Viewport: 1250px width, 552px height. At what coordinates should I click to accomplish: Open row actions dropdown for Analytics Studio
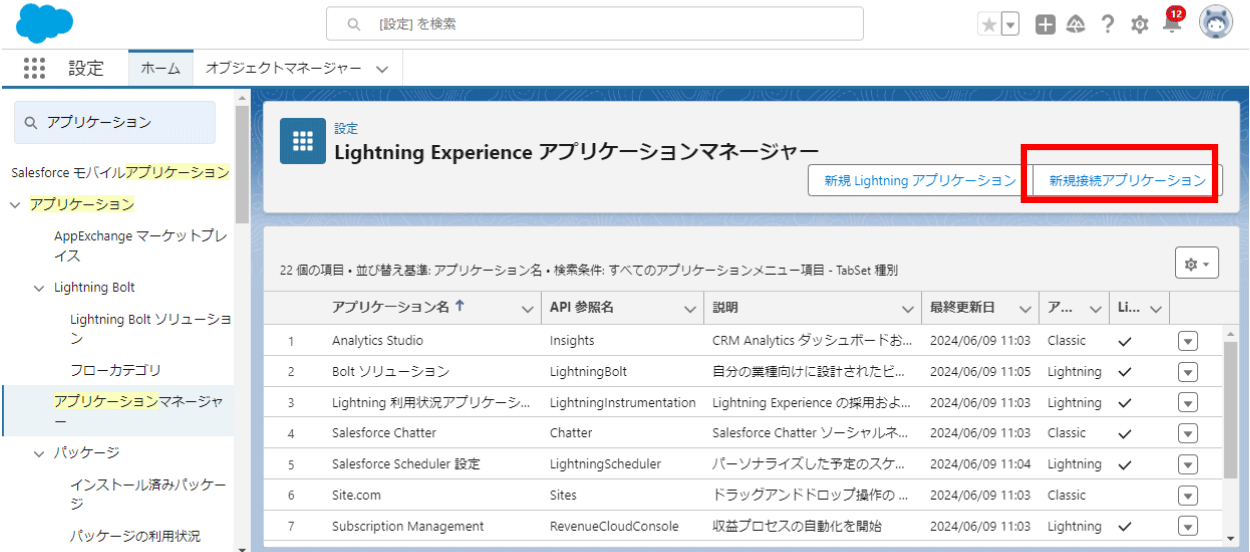pyautogui.click(x=1187, y=340)
